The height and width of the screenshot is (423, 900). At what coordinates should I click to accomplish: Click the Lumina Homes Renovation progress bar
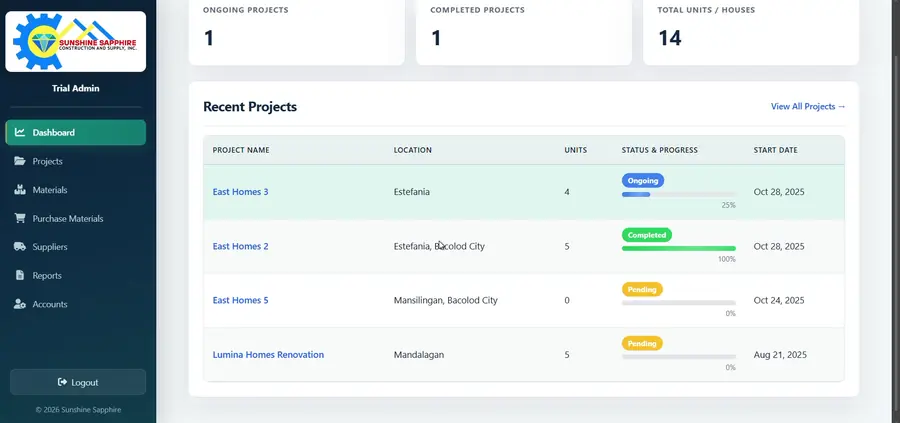point(678,357)
